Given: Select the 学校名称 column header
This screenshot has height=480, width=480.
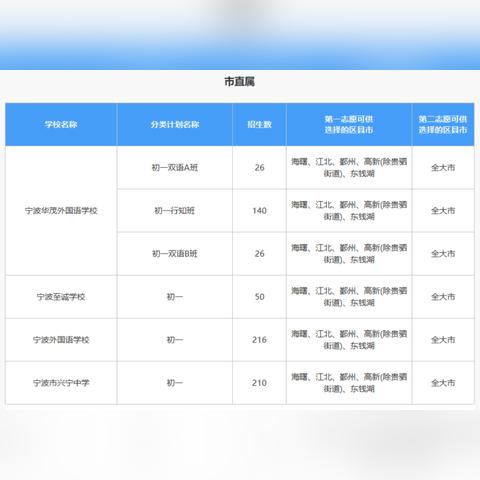Looking at the screenshot, I should point(61,125).
